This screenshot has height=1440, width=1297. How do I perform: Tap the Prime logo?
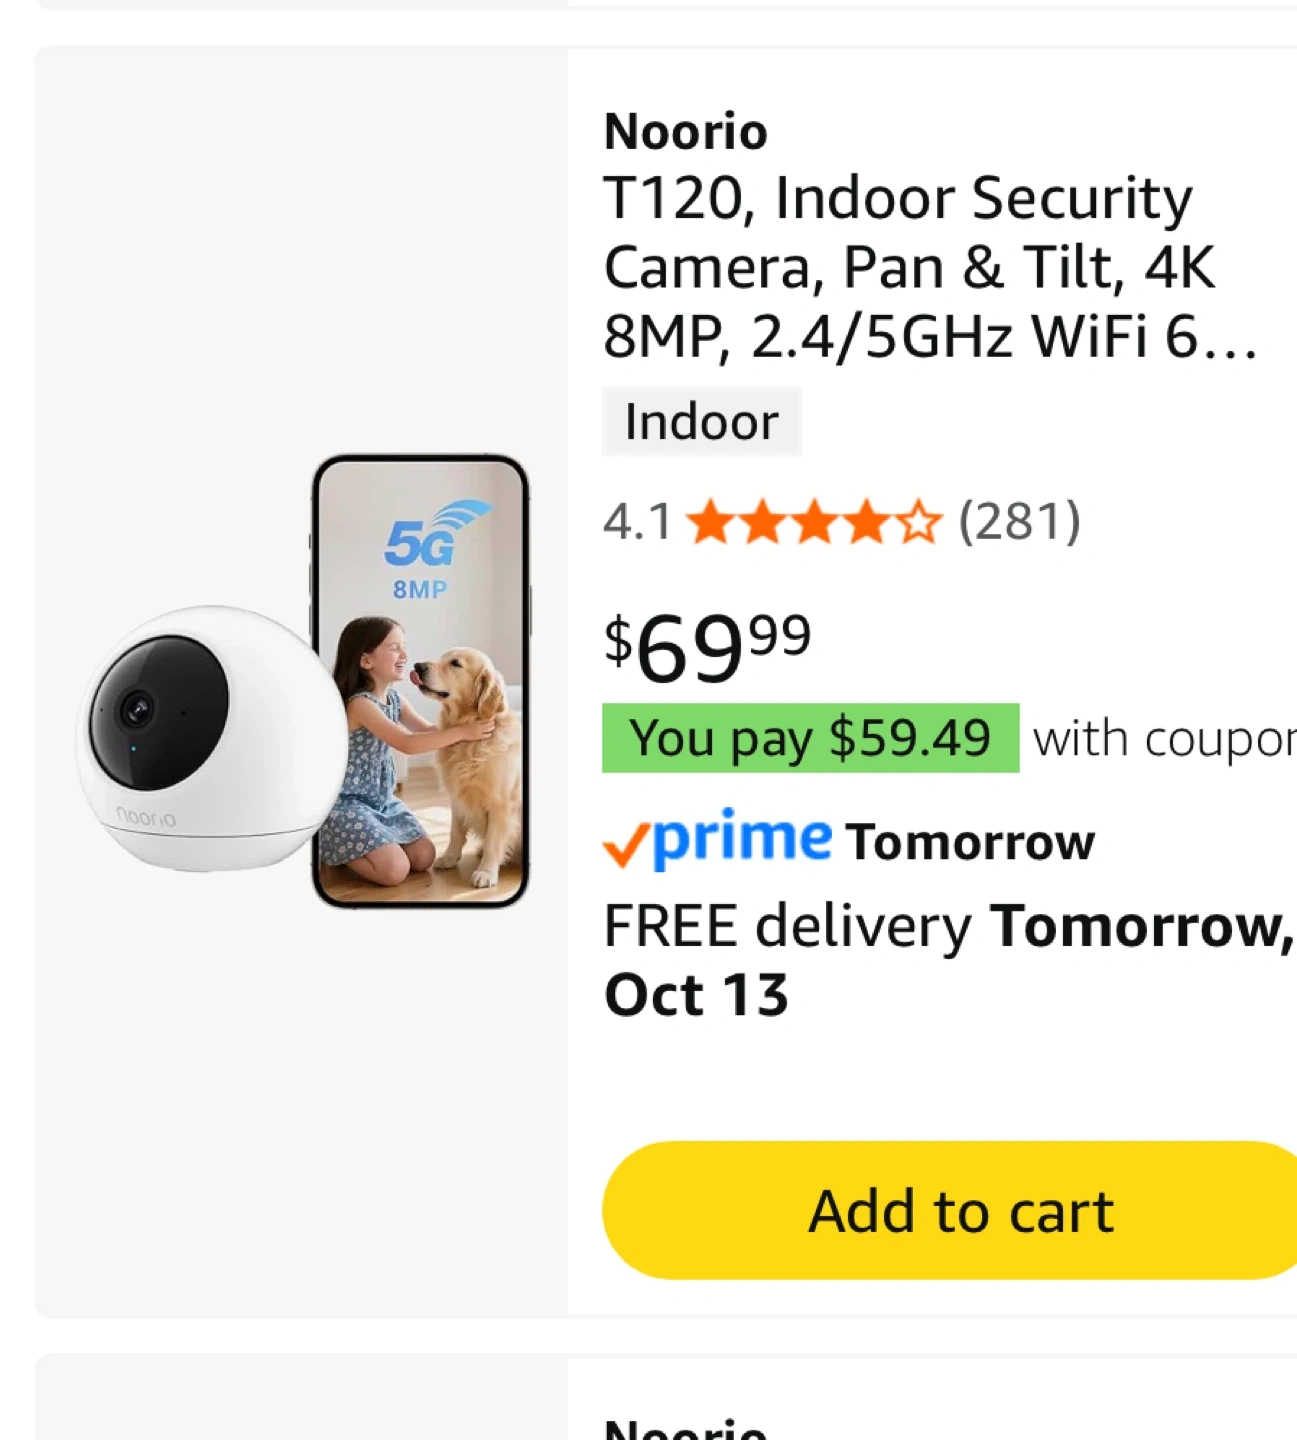tap(742, 839)
